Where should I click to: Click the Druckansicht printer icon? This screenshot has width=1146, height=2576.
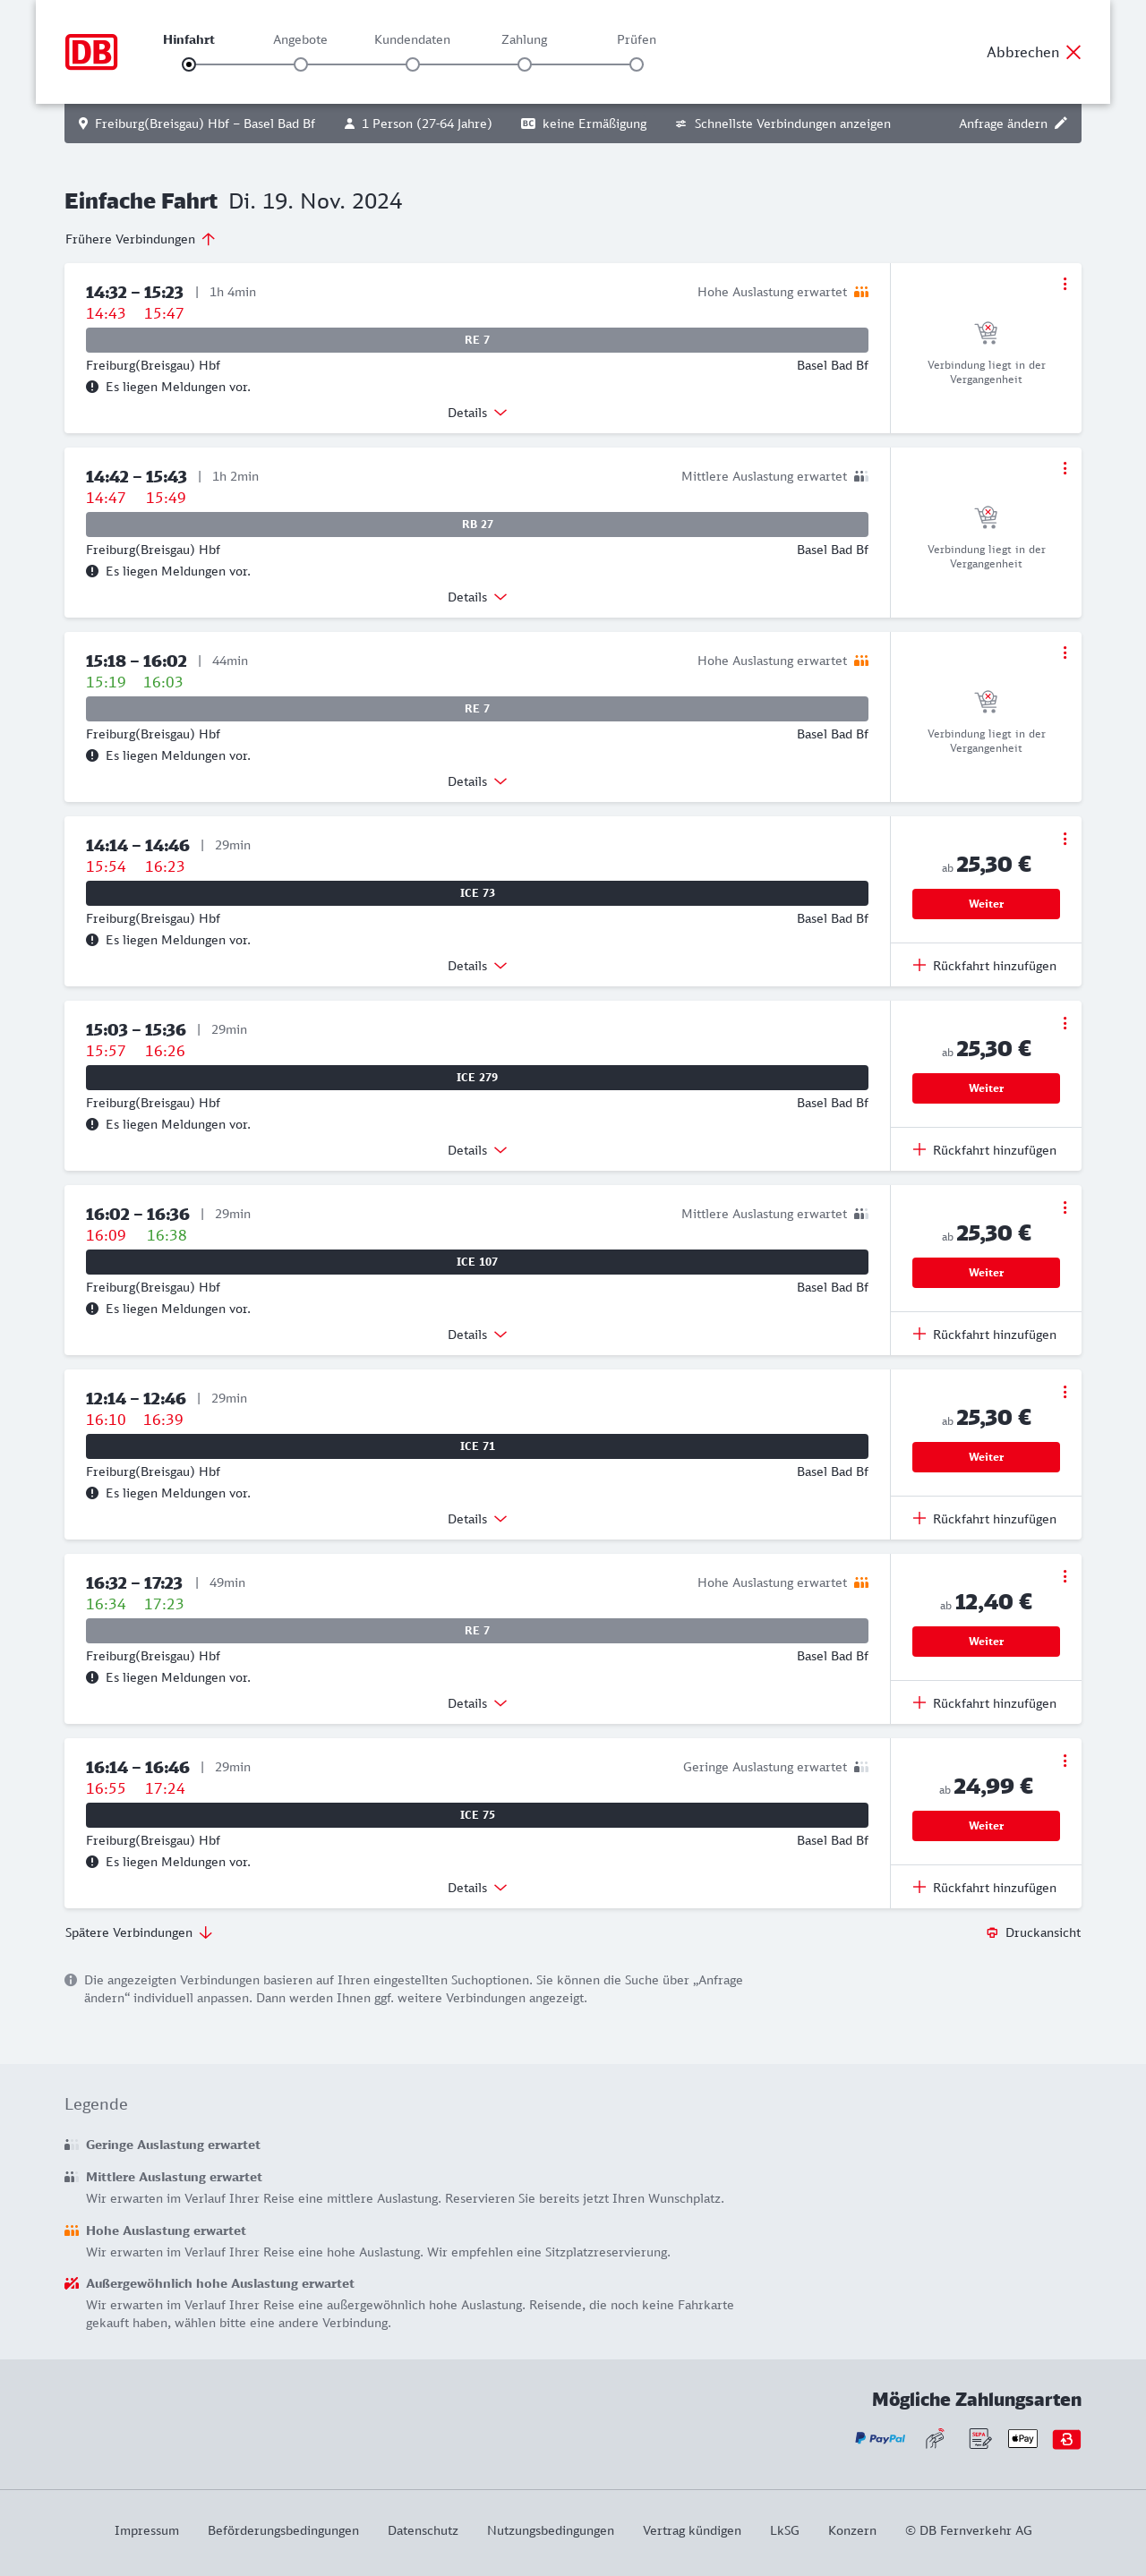992,1932
